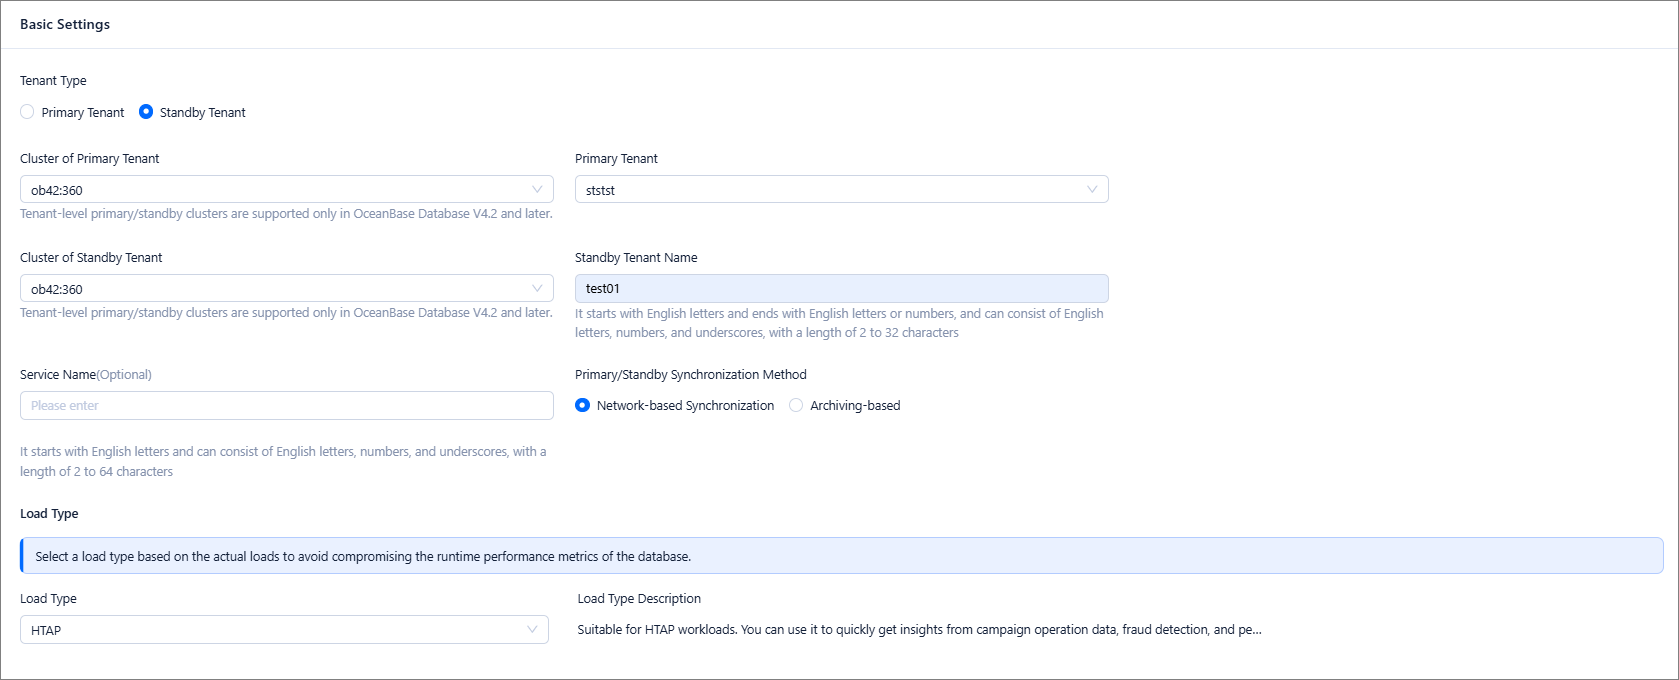Click the chevron arrow in HTAP selector
Screen dimensions: 1679x680
click(532, 629)
